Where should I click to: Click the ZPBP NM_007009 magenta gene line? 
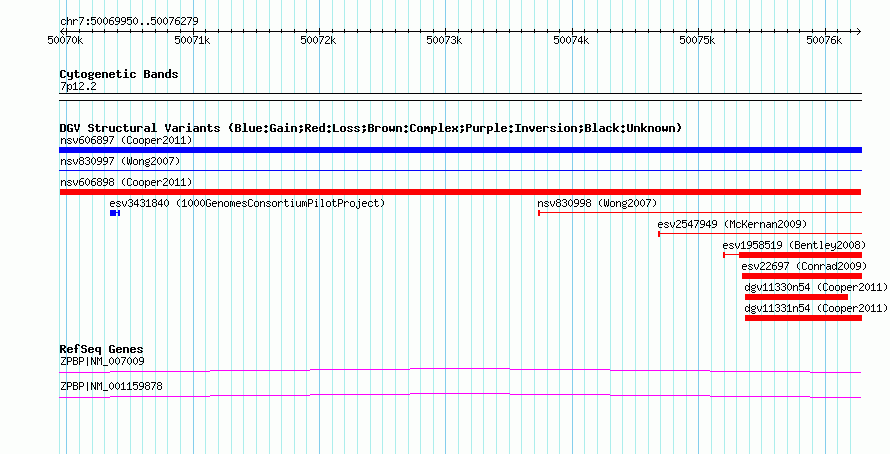(460, 371)
